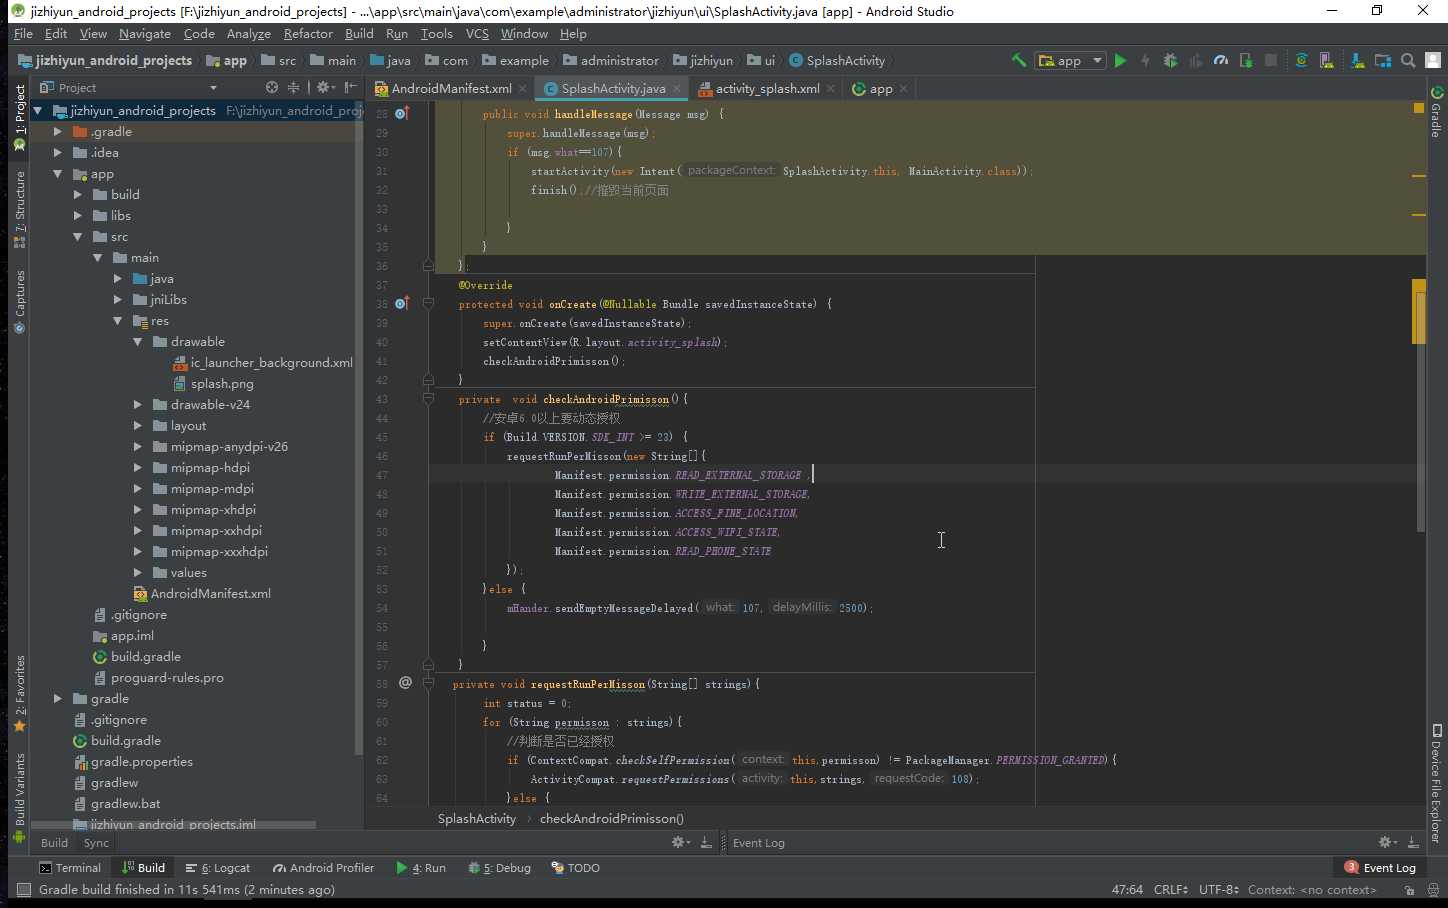The height and width of the screenshot is (908, 1448).
Task: Start debugging with the bug icon
Action: (x=1170, y=60)
